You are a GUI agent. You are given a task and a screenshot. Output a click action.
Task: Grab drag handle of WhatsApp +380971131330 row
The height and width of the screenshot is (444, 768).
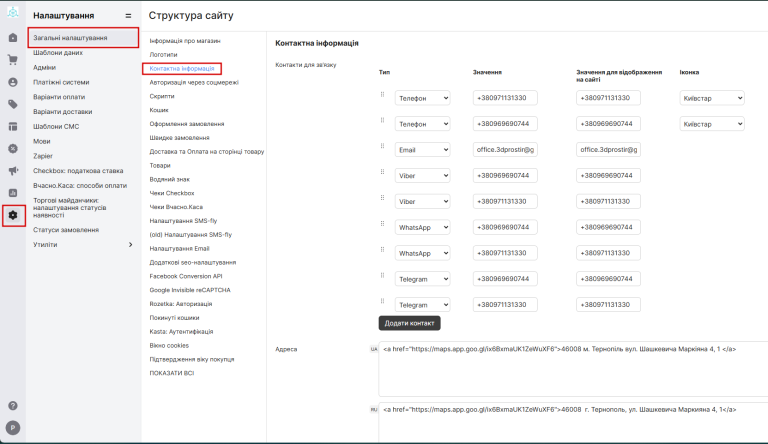click(x=383, y=249)
